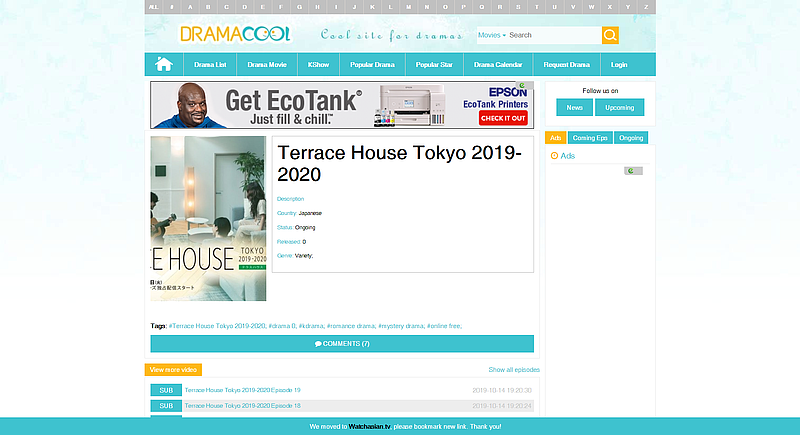Viewport: 800px width, 435px height.
Task: Switch to the Coming Eps tab
Action: coord(590,138)
